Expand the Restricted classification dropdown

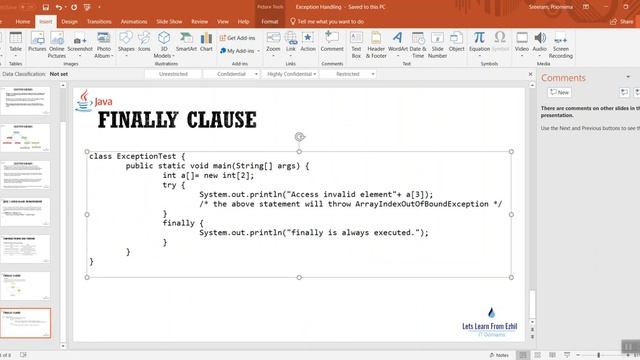tap(373, 74)
